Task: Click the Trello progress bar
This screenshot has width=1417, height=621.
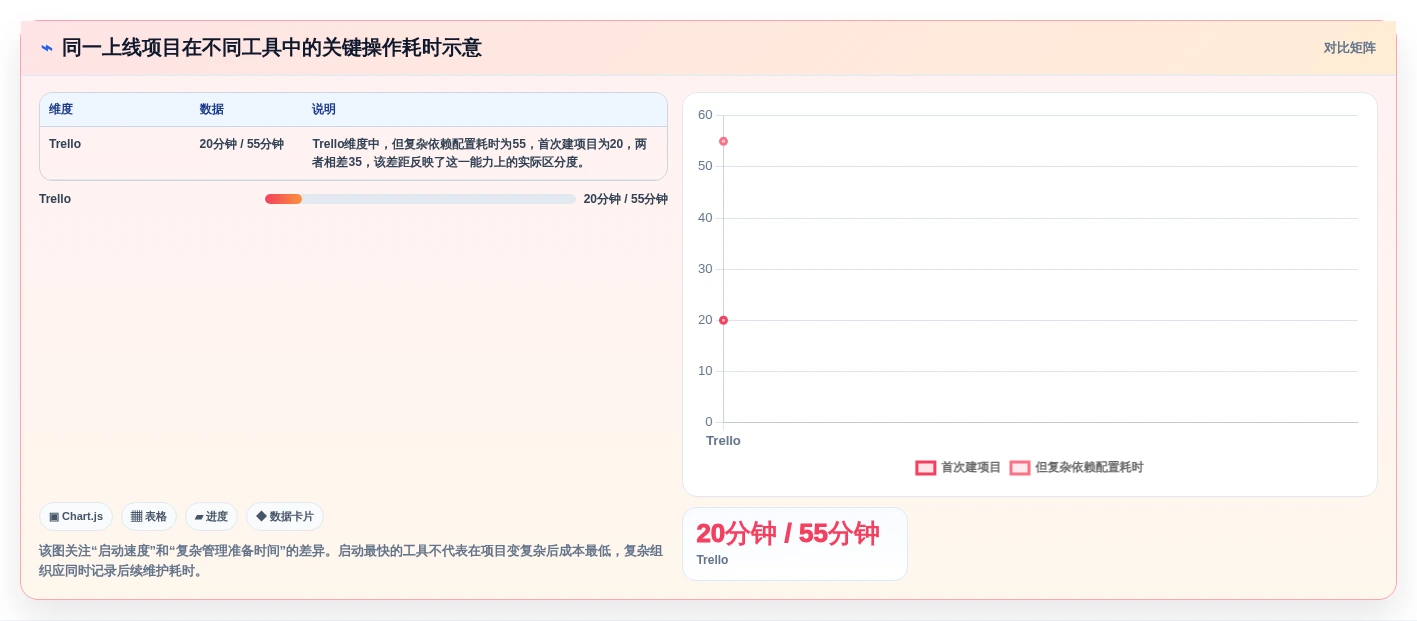Action: point(420,199)
